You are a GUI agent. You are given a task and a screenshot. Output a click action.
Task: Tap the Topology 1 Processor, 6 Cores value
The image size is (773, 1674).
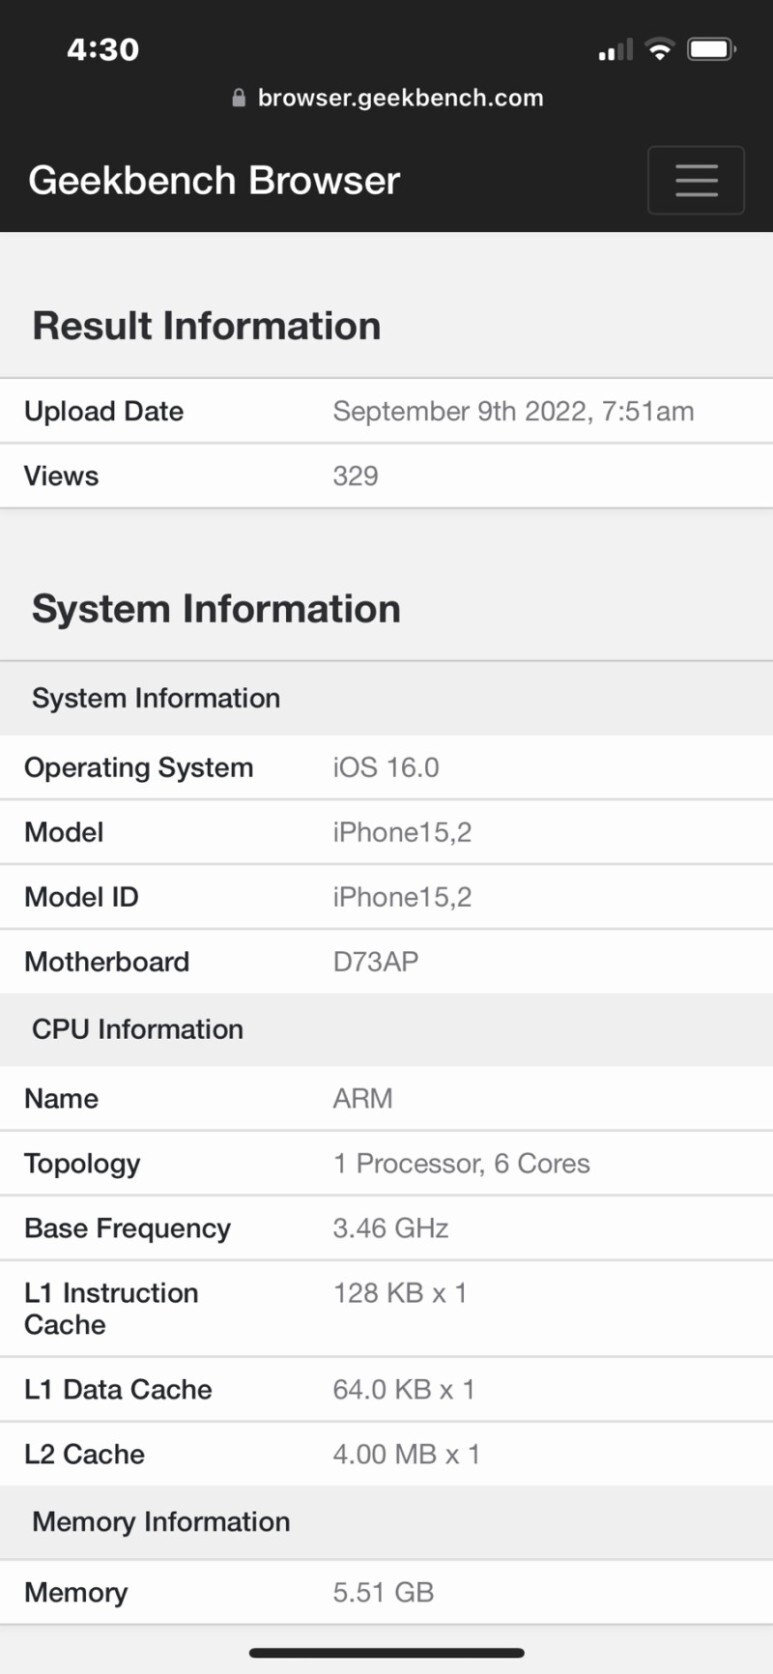pos(462,1163)
